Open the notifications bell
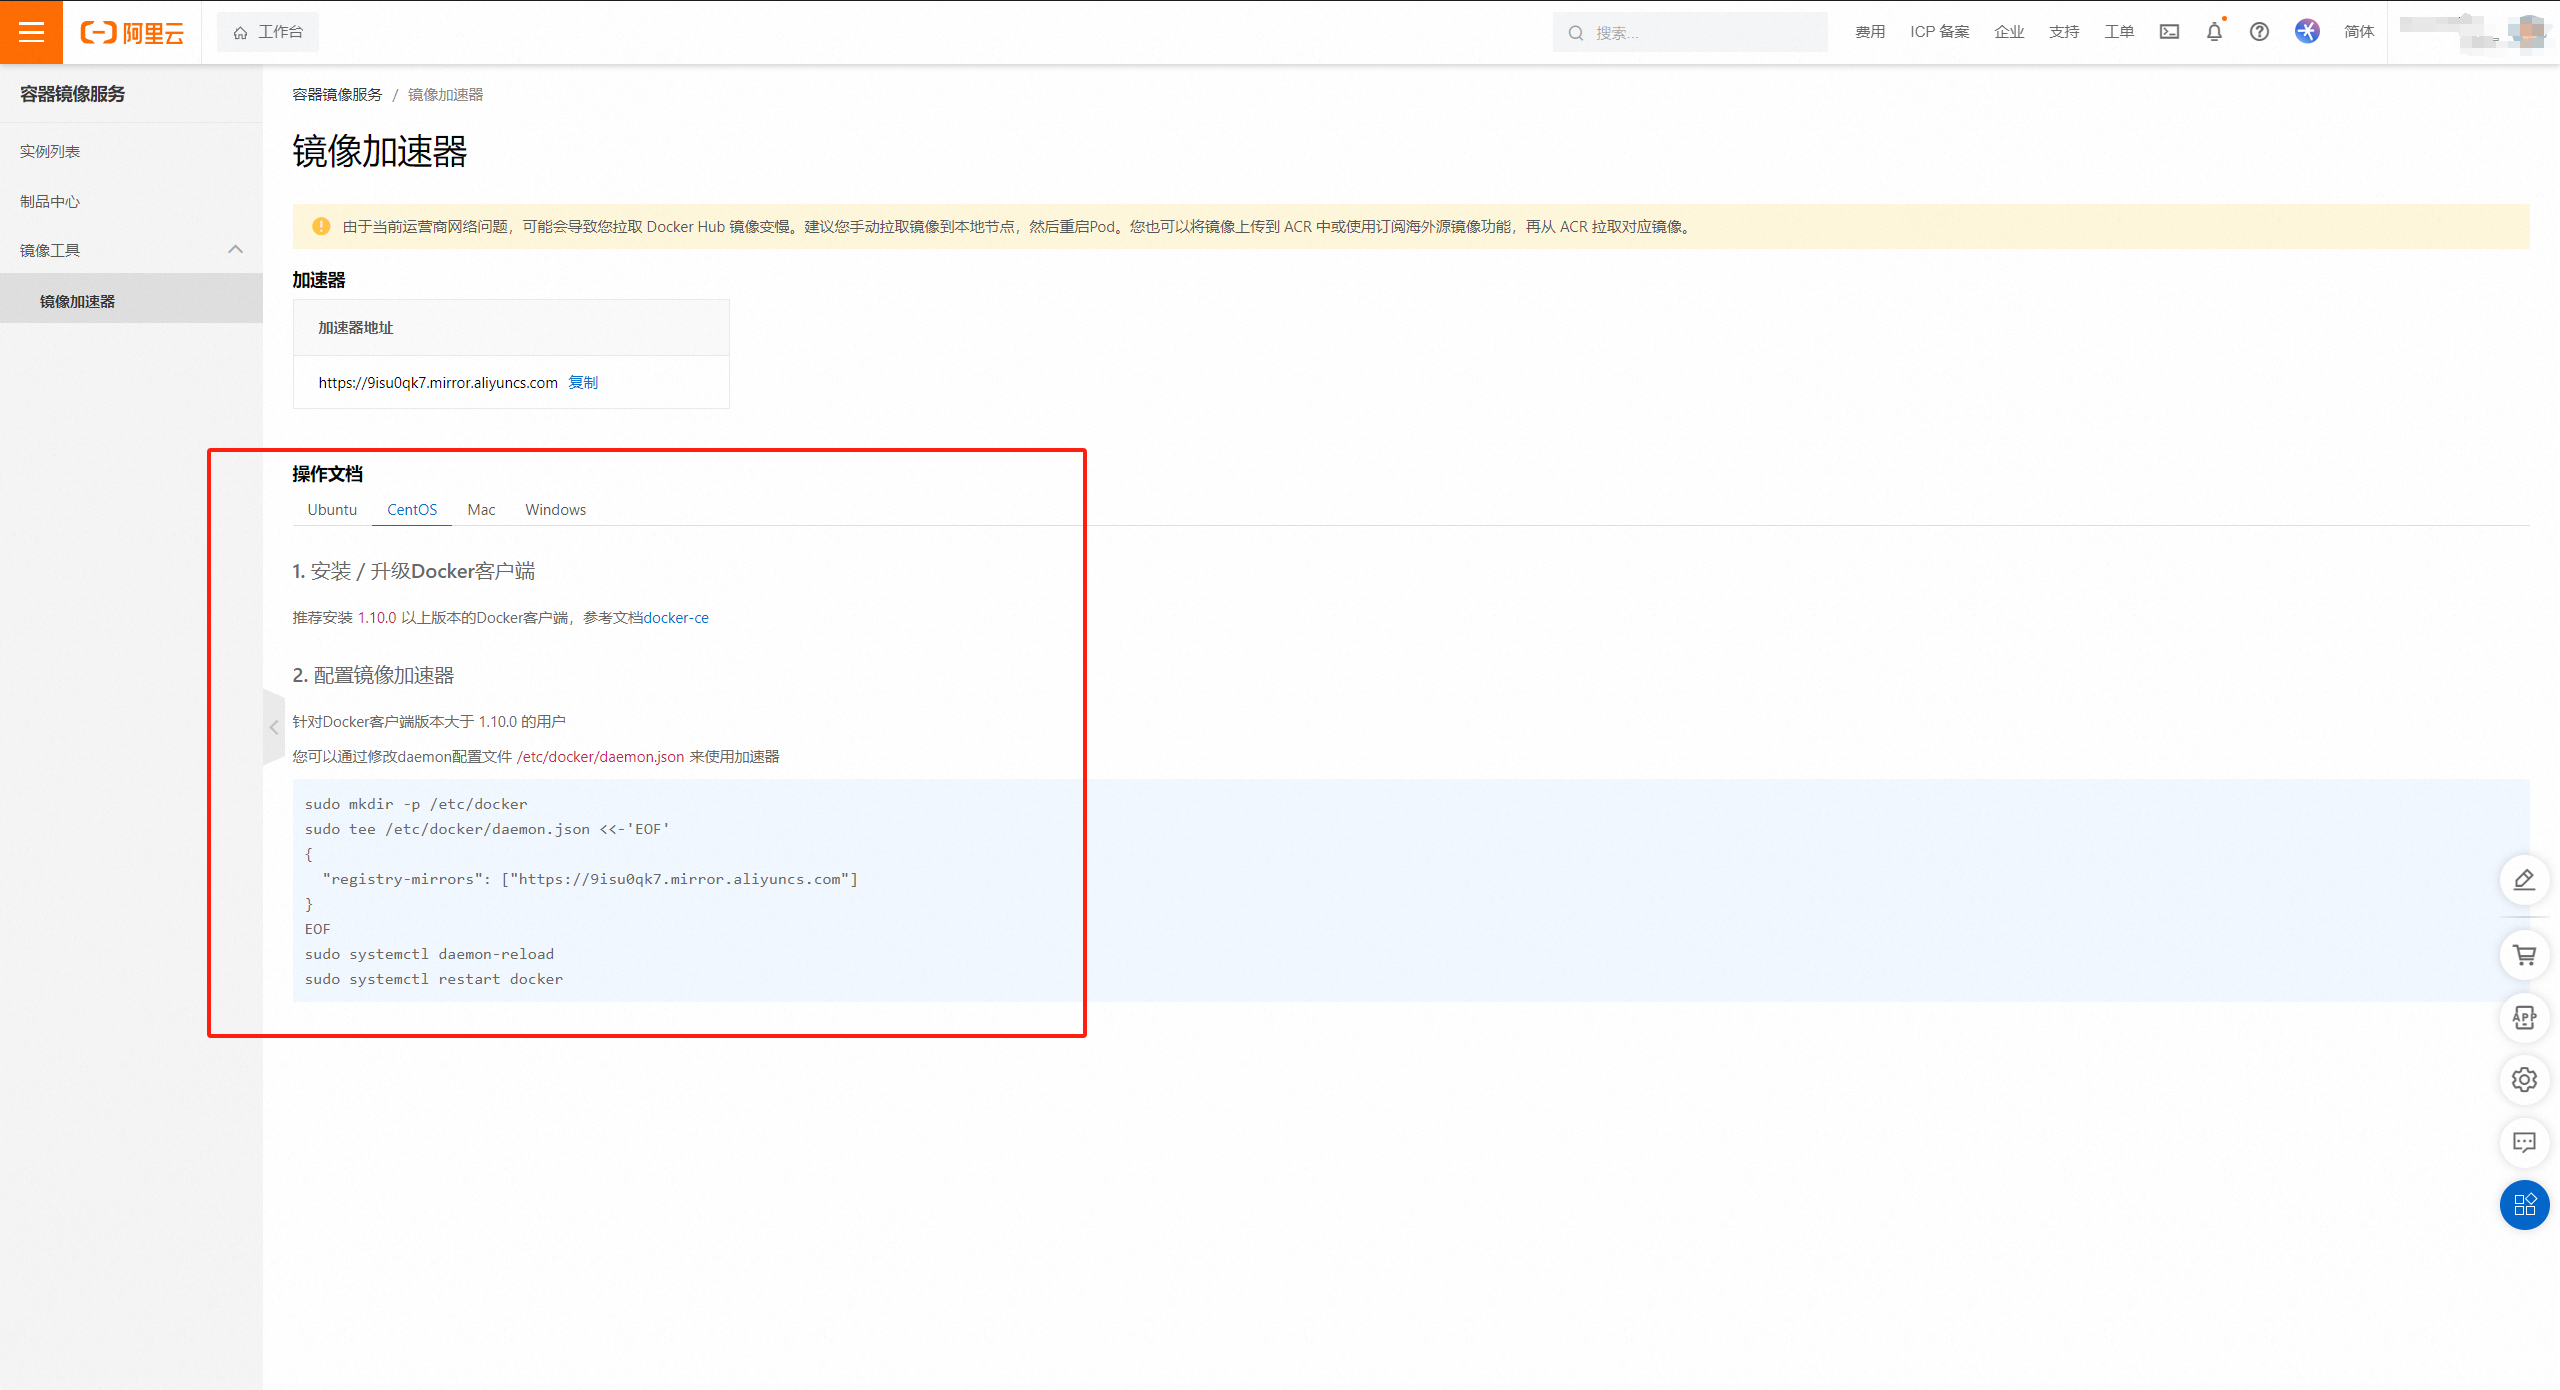The height and width of the screenshot is (1390, 2560). click(2214, 32)
